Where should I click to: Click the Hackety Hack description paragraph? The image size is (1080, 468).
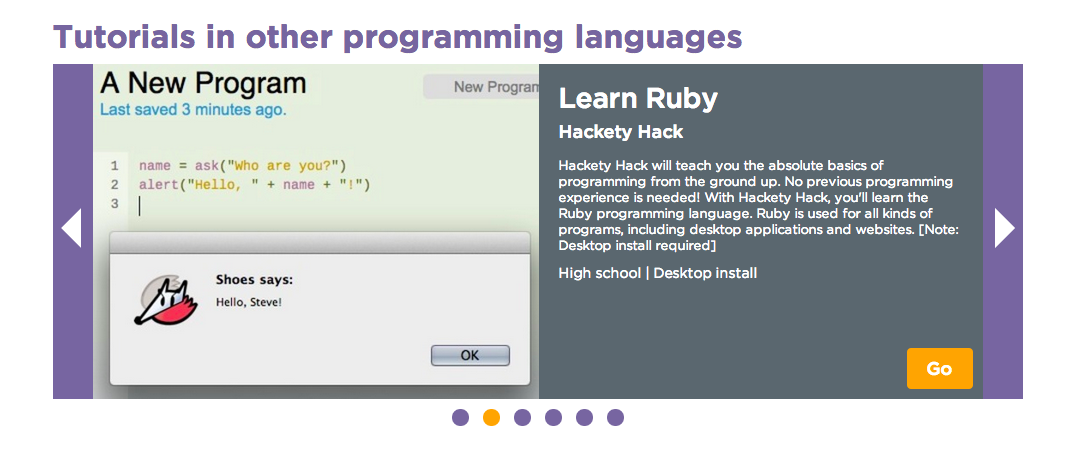pos(756,205)
